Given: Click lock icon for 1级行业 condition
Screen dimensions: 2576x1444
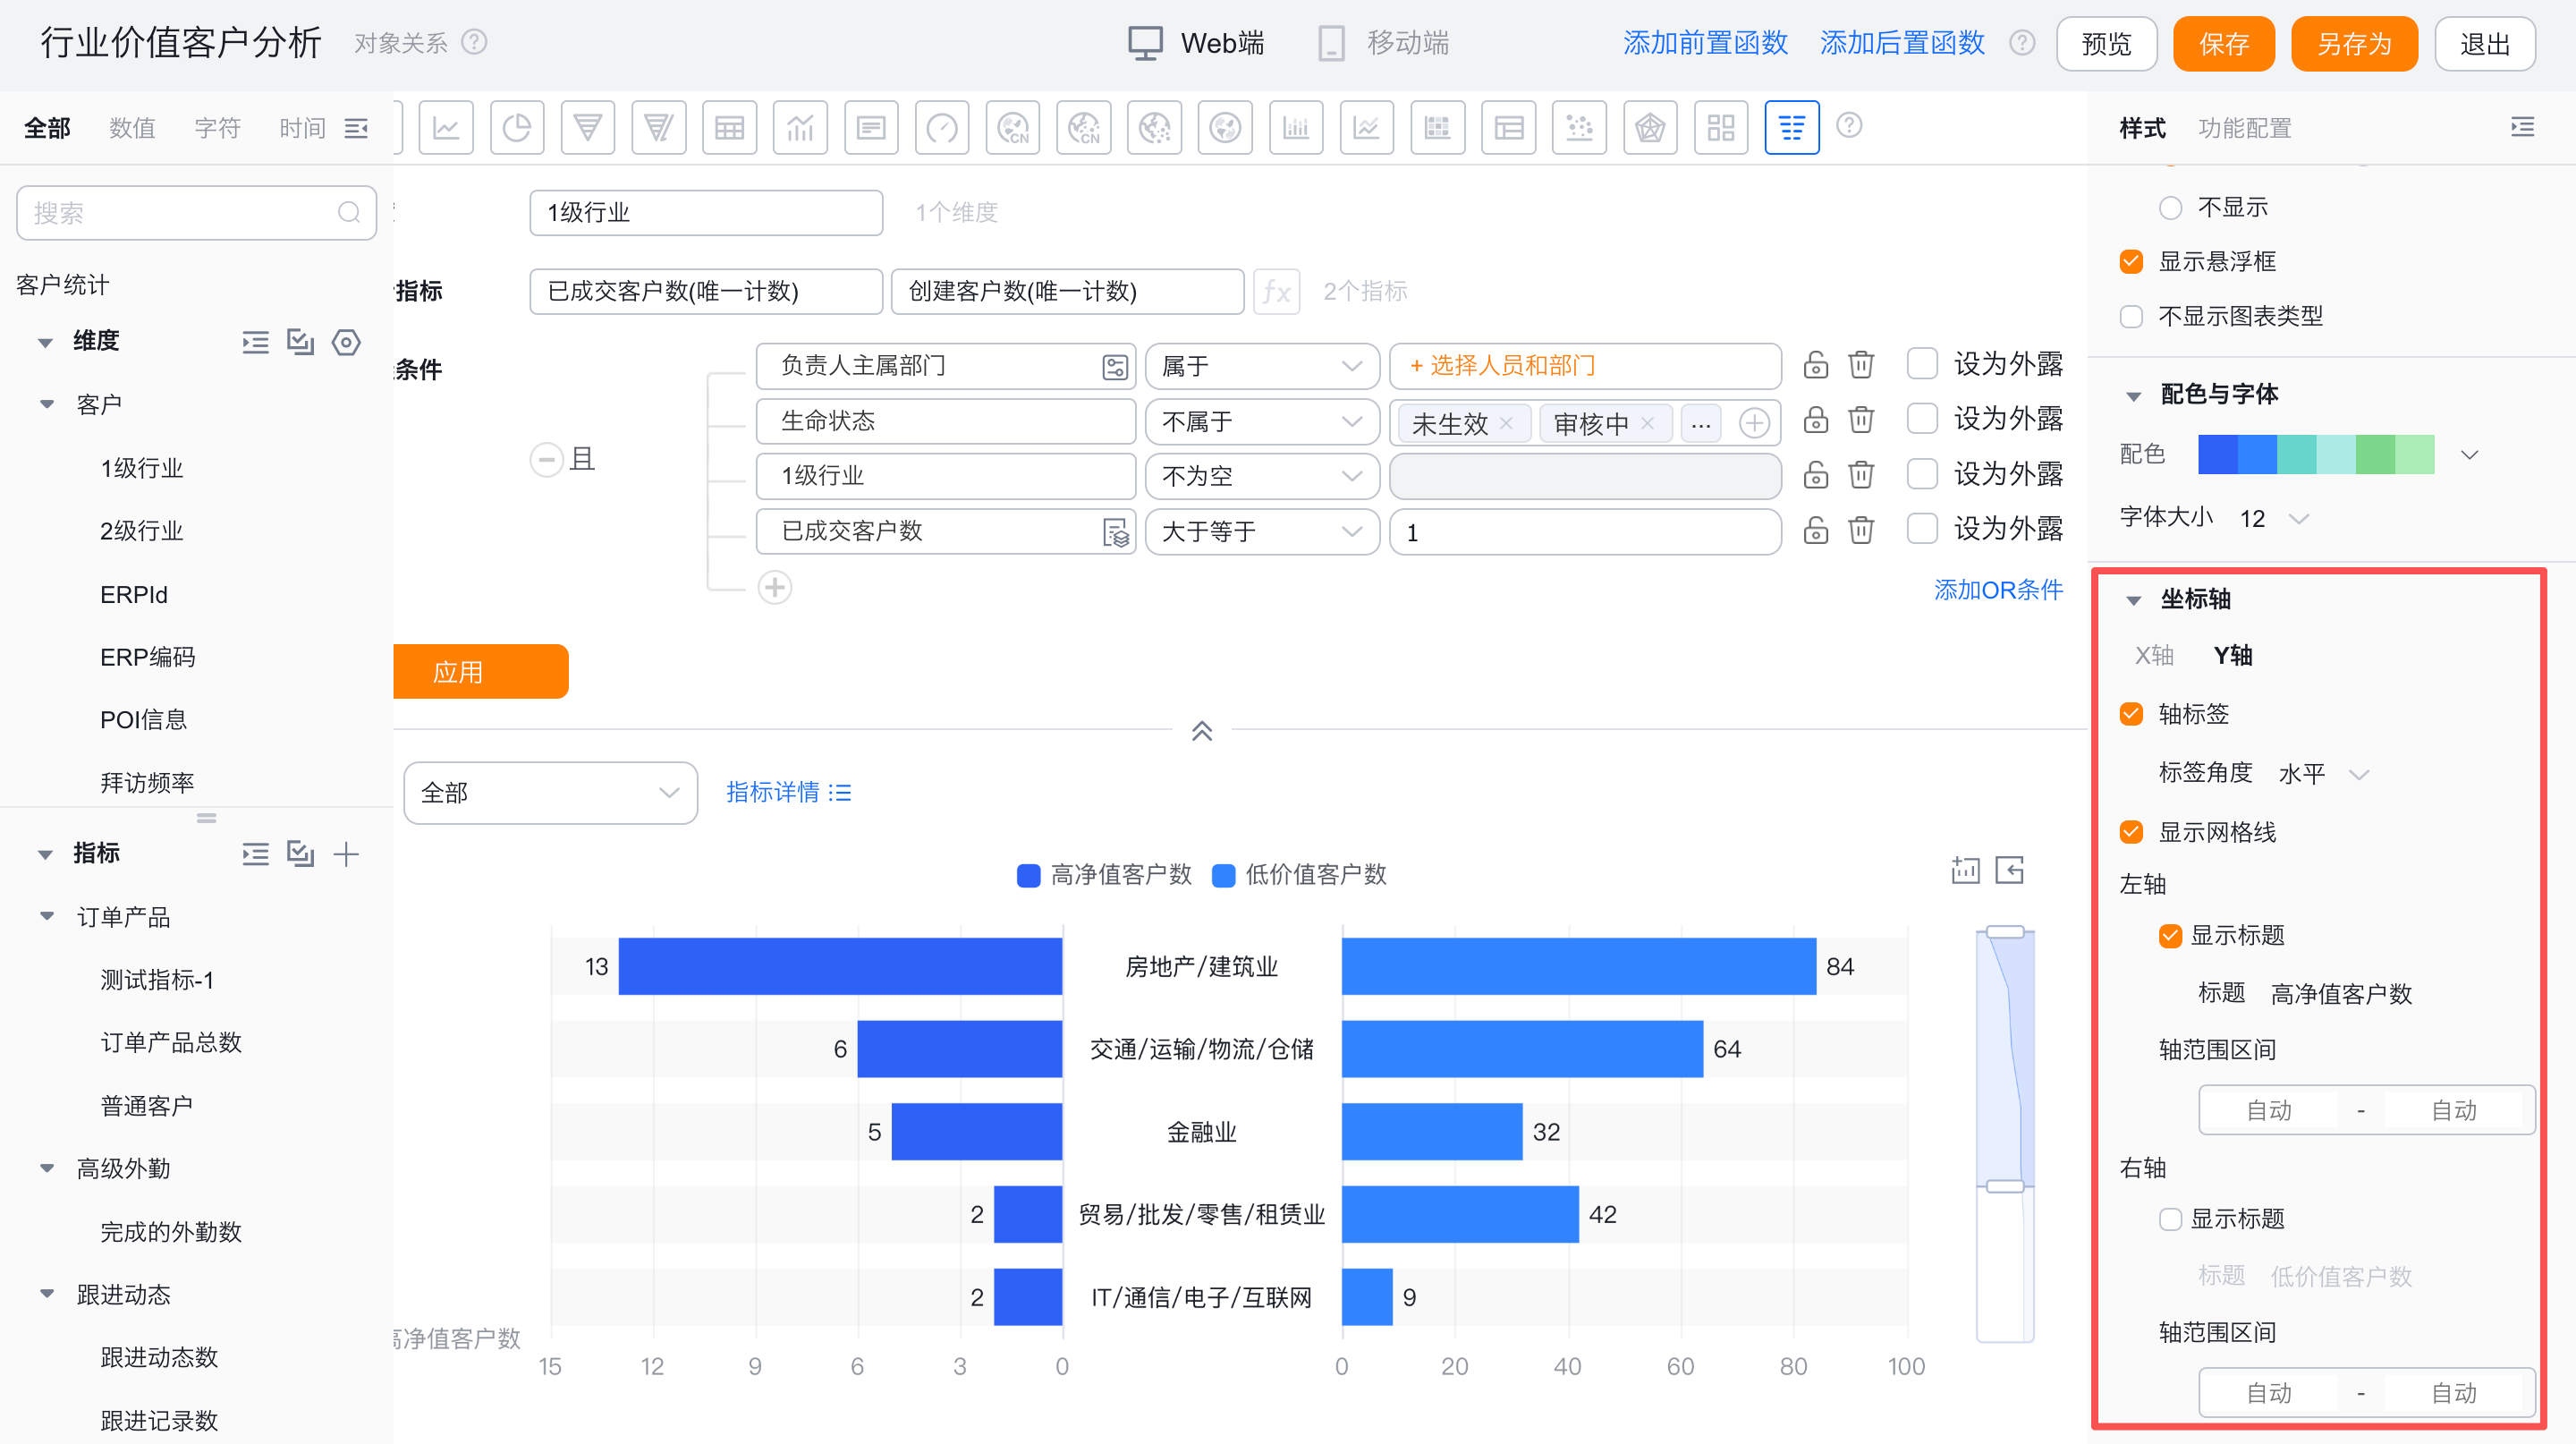Looking at the screenshot, I should tap(1815, 475).
